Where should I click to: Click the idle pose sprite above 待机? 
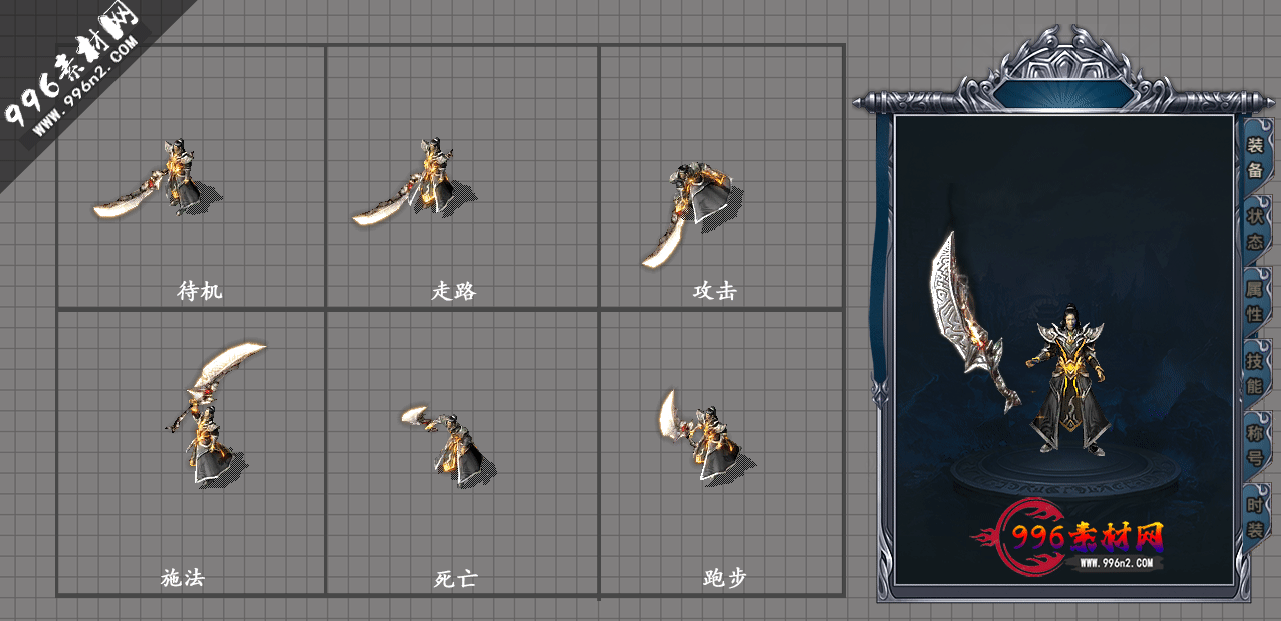point(158,179)
